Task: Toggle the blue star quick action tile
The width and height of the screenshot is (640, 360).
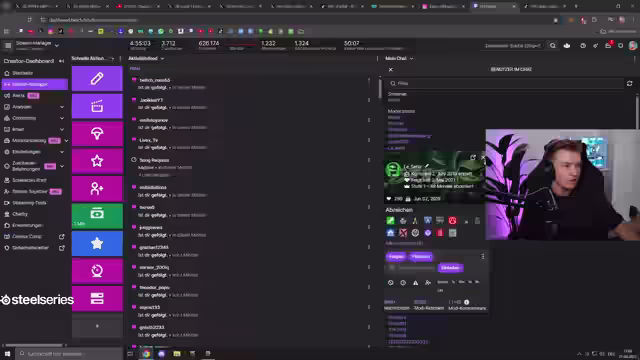Action: pos(97,243)
